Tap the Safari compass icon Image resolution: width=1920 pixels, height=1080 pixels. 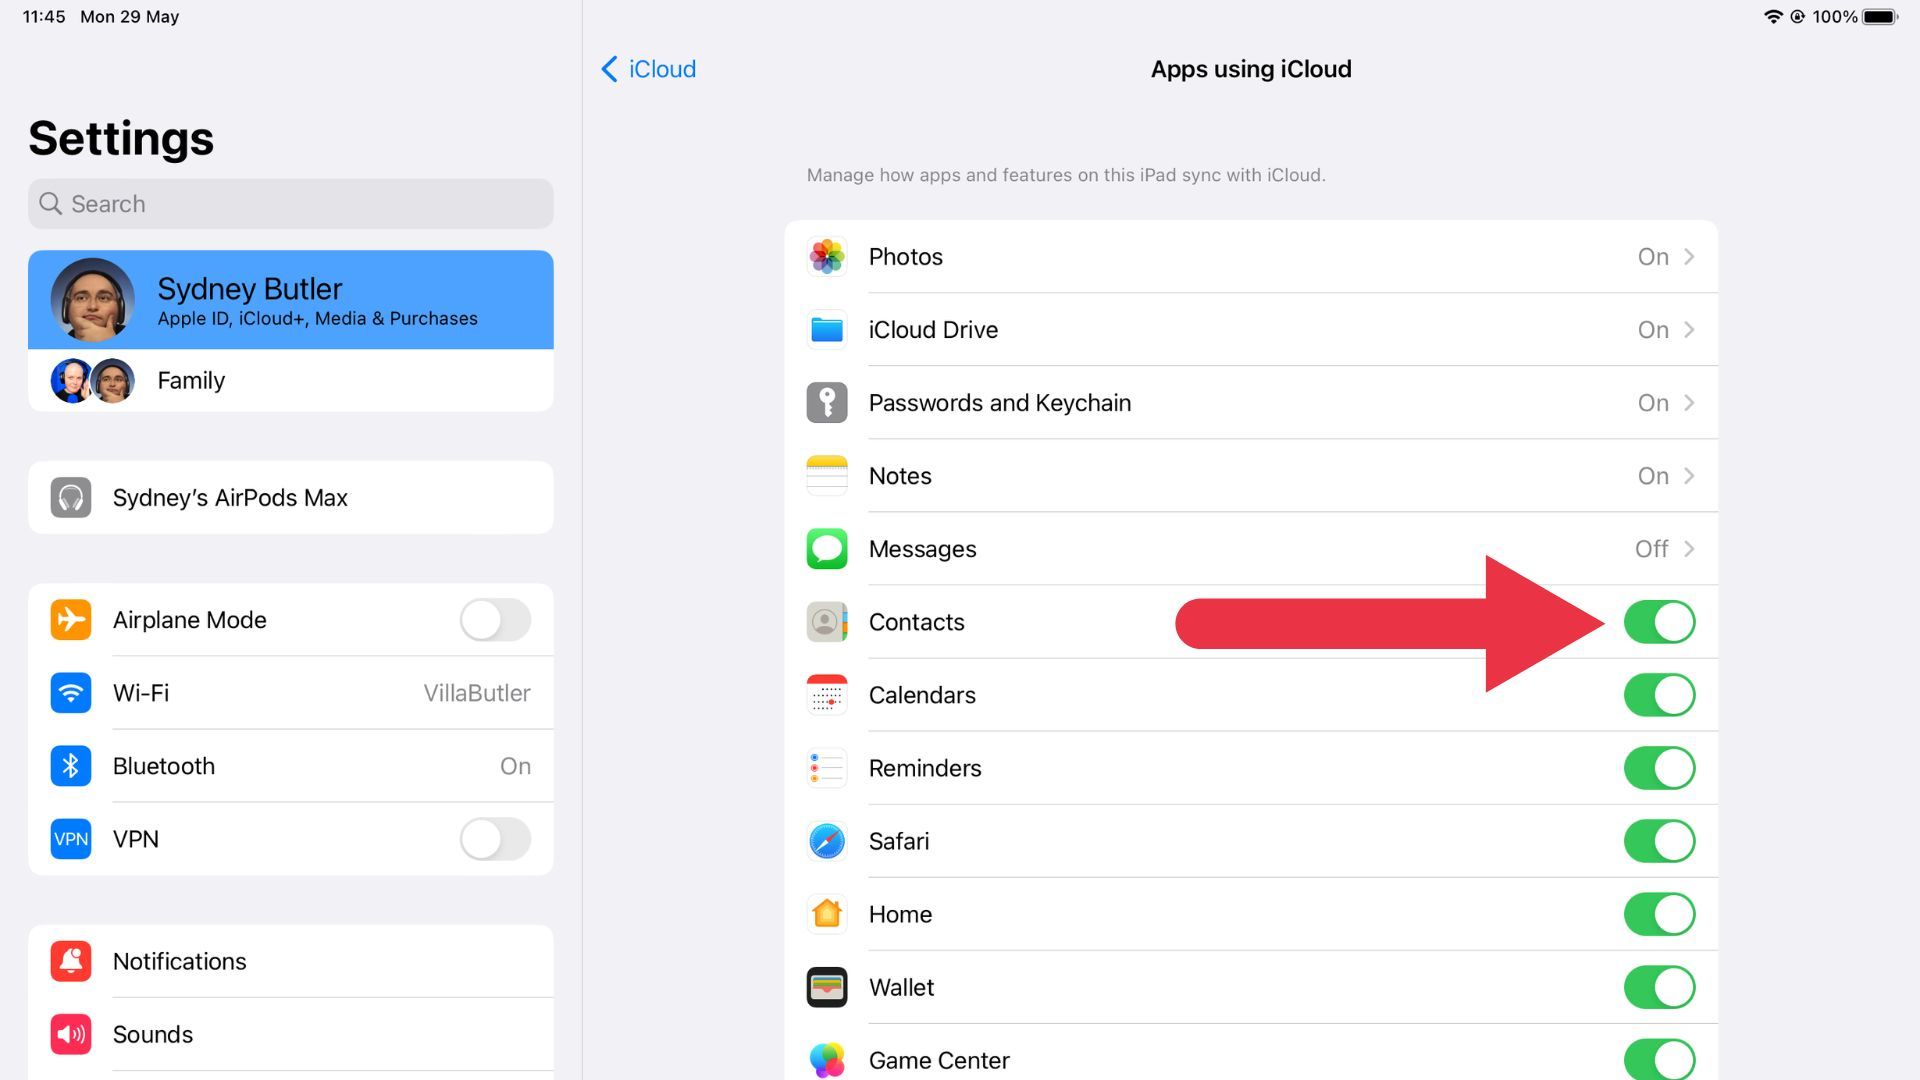(827, 840)
